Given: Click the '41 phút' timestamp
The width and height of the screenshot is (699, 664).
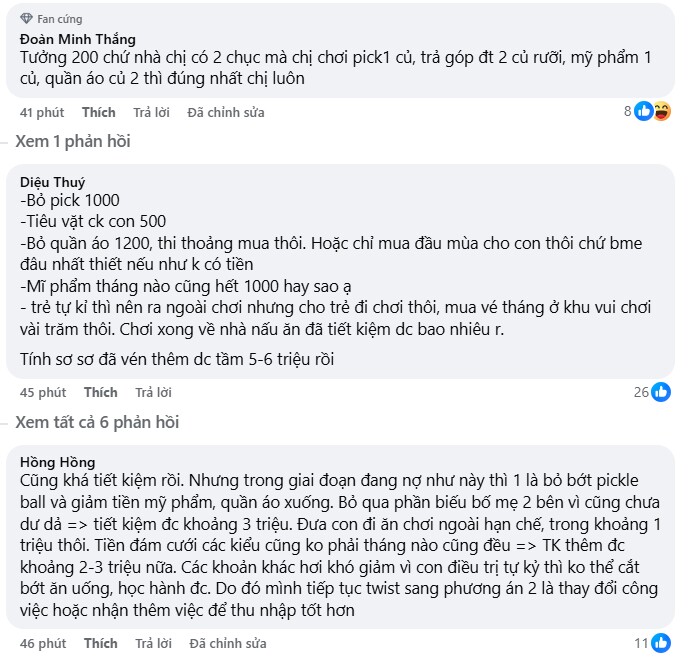Looking at the screenshot, I should pyautogui.click(x=42, y=112).
